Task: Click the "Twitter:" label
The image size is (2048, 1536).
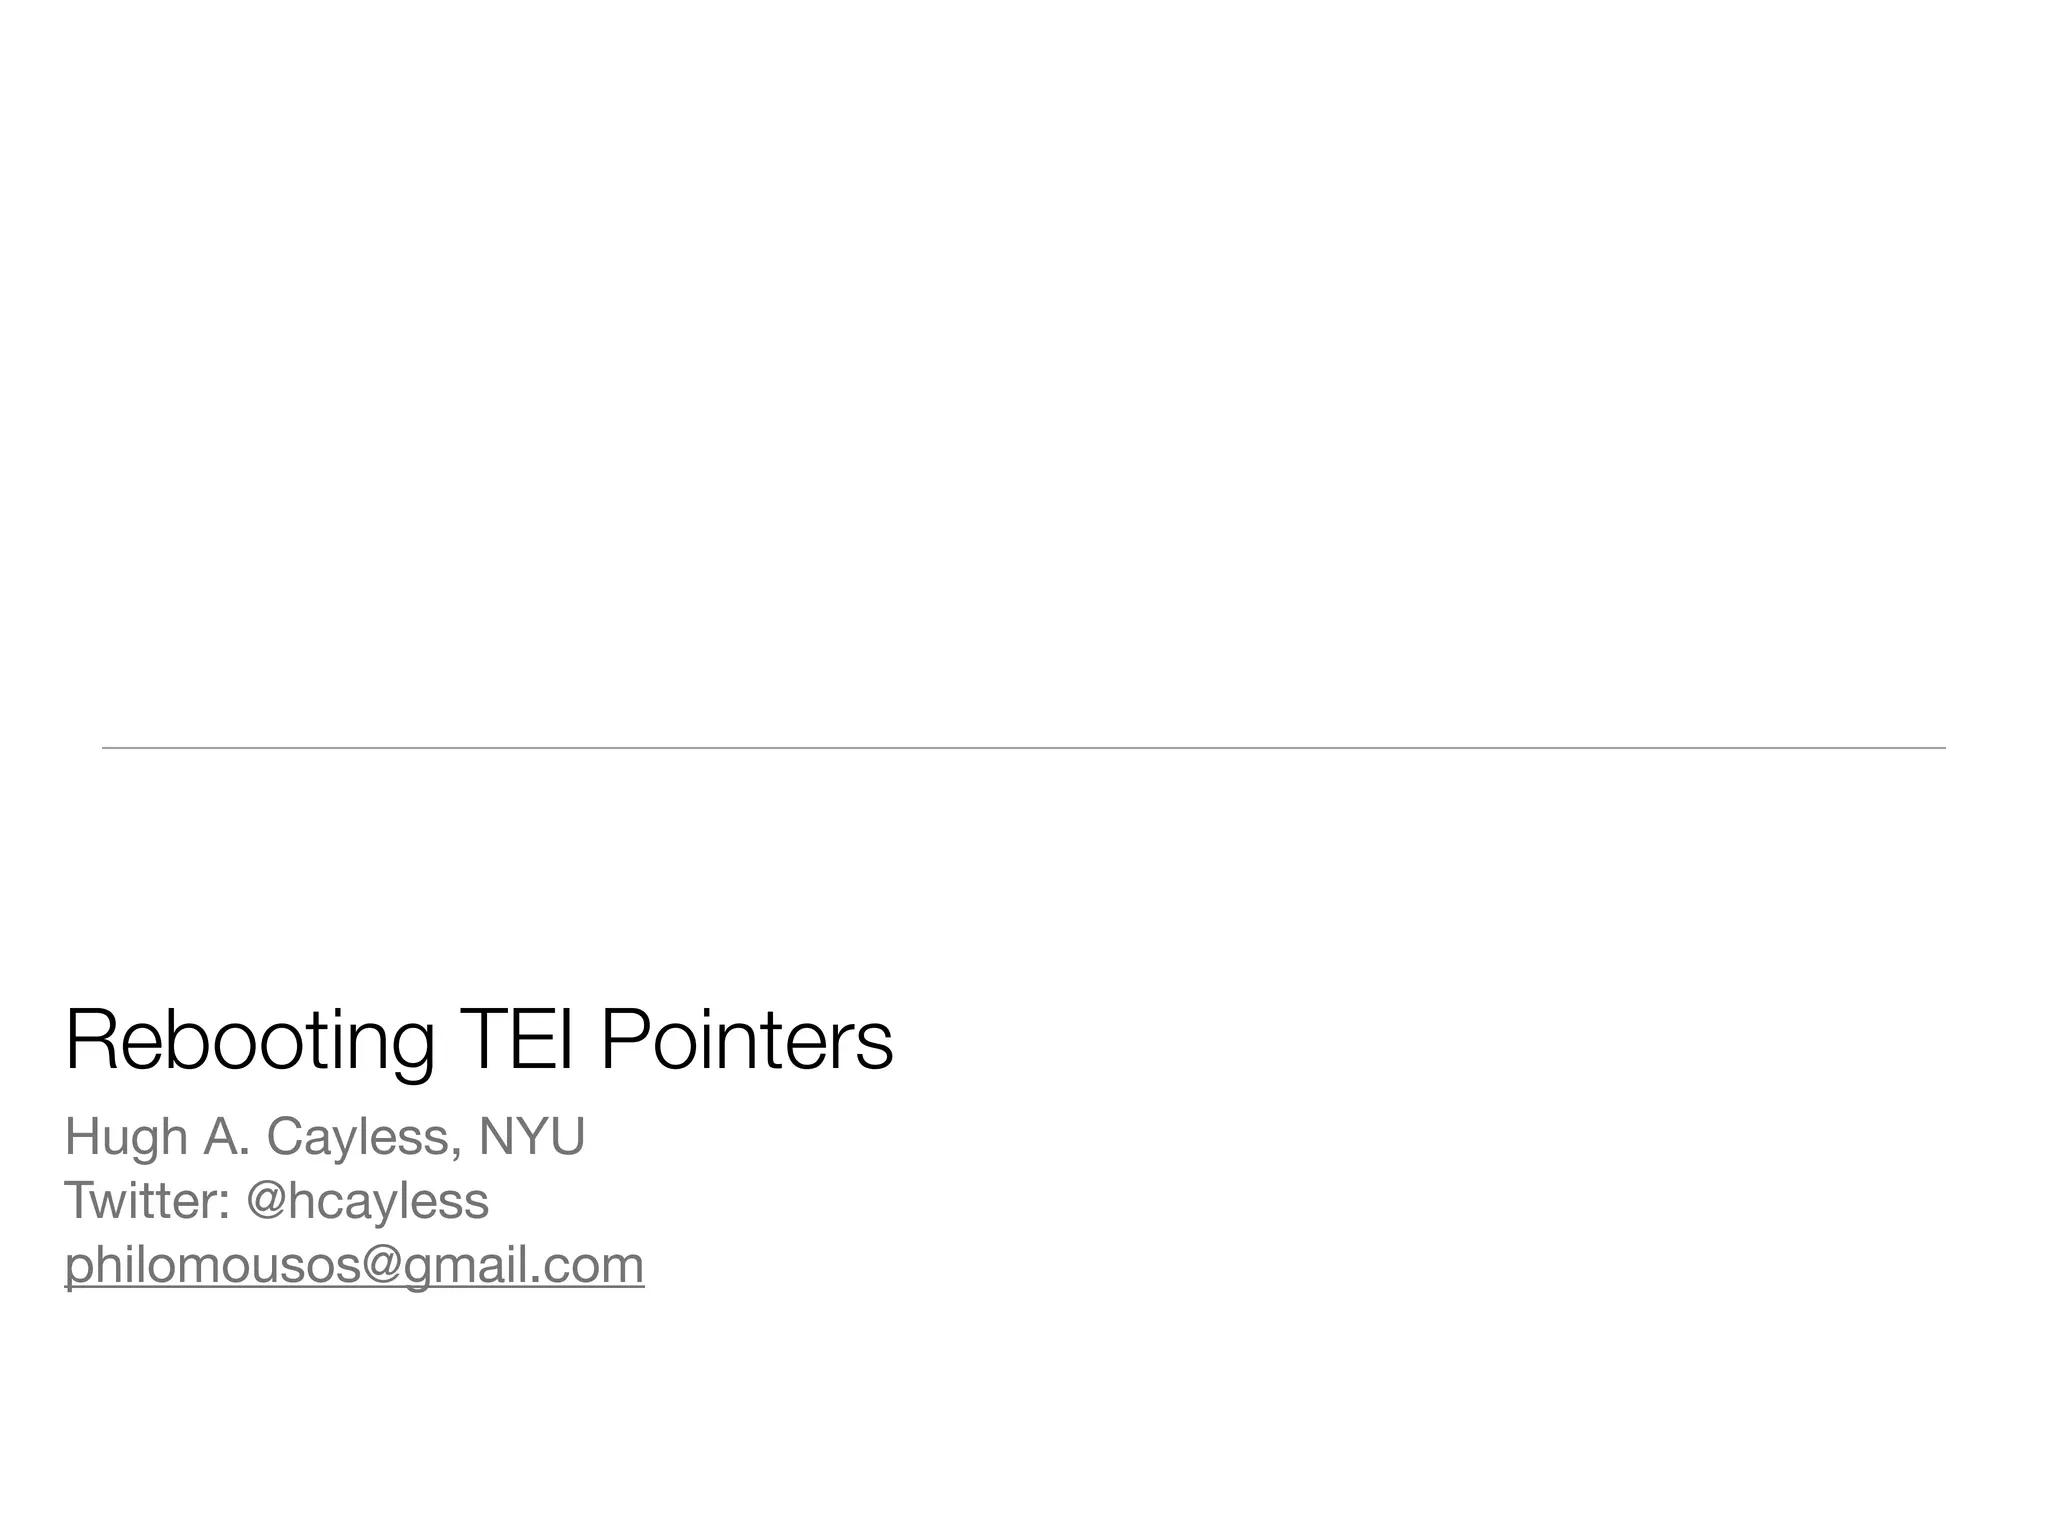Action: 147,1201
